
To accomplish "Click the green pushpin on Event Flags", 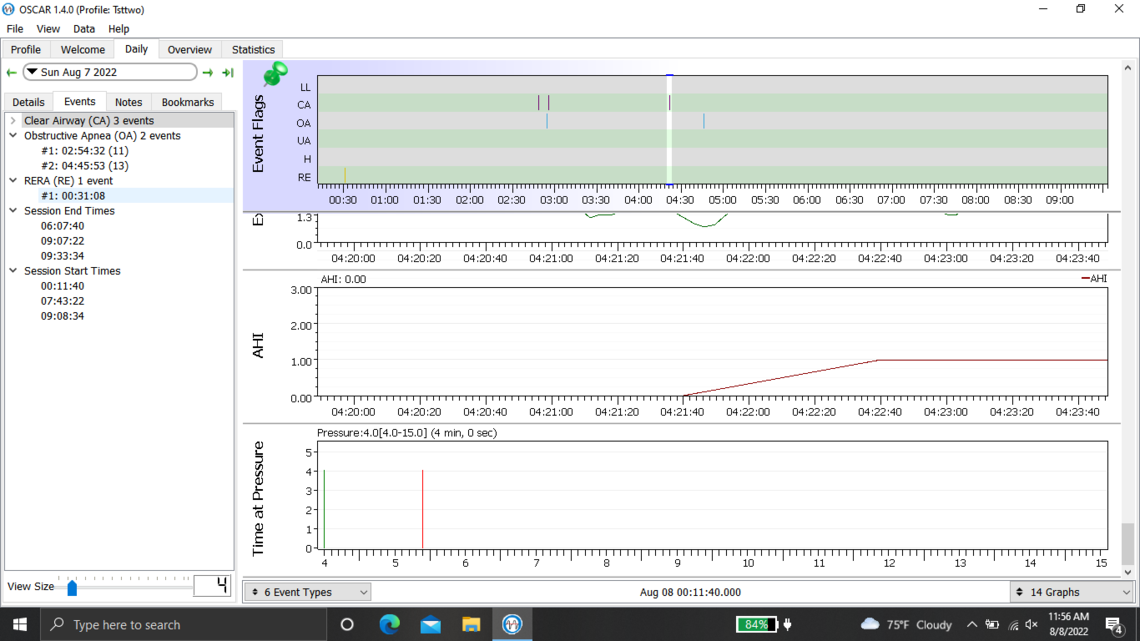I will pyautogui.click(x=276, y=73).
